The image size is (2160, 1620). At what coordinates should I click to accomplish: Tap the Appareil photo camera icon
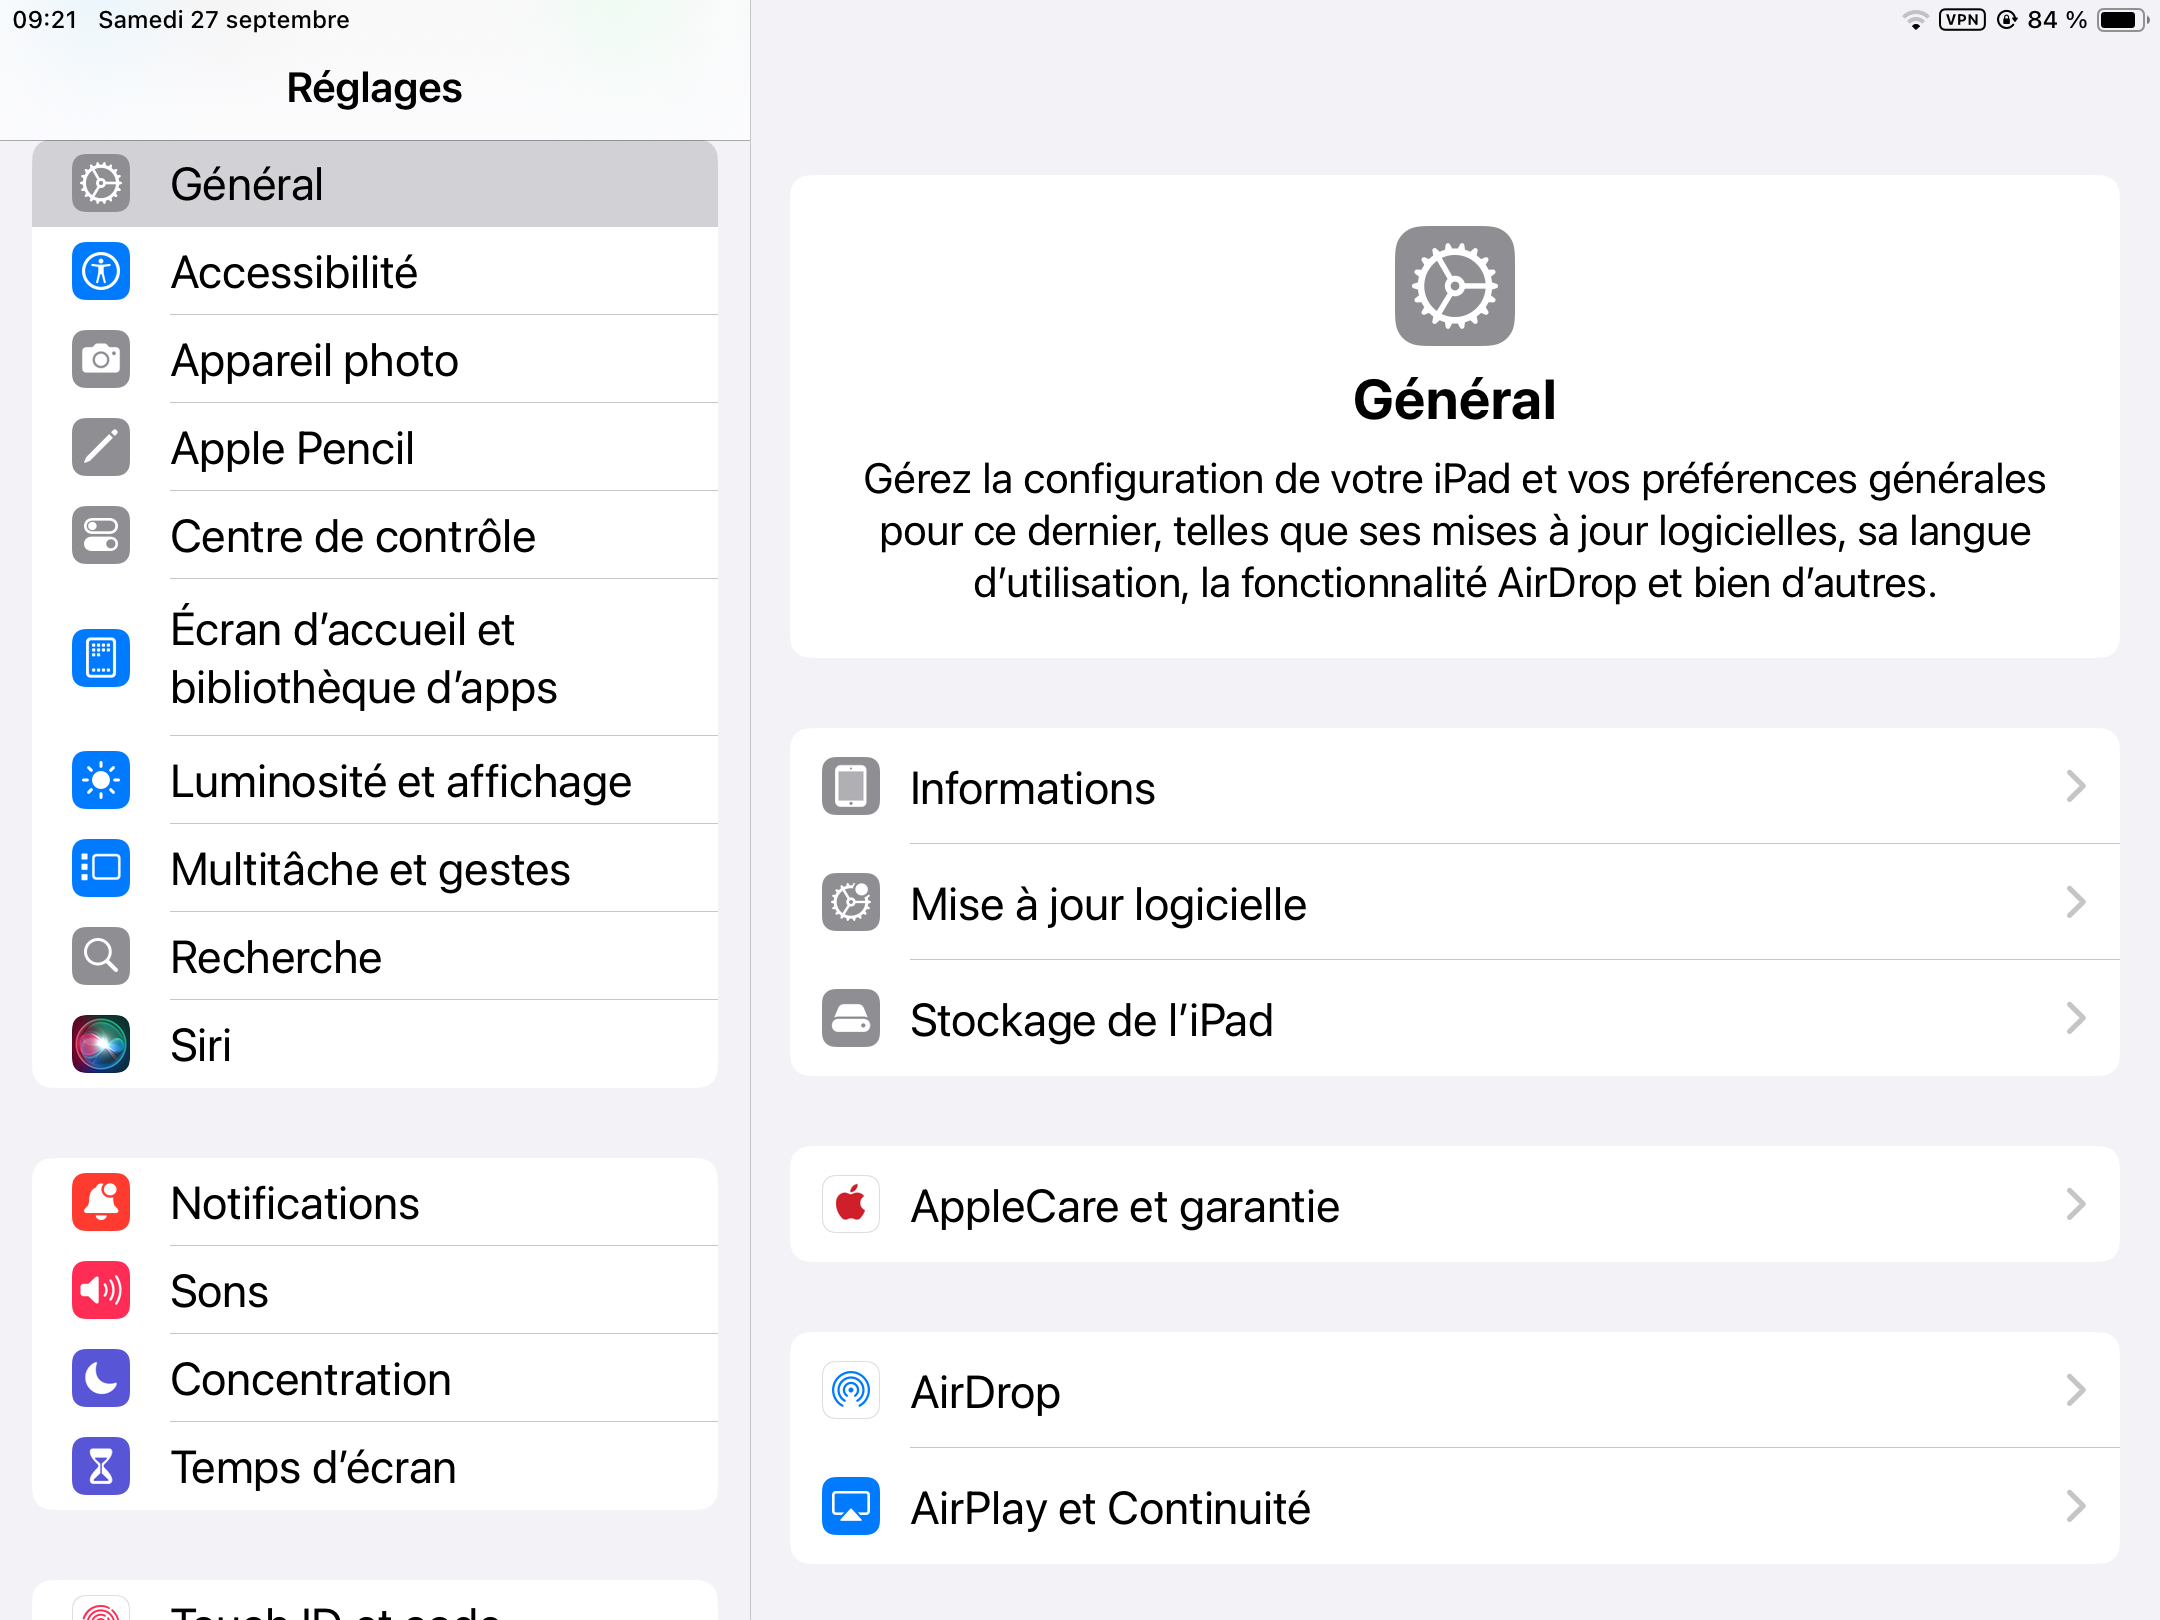point(101,359)
